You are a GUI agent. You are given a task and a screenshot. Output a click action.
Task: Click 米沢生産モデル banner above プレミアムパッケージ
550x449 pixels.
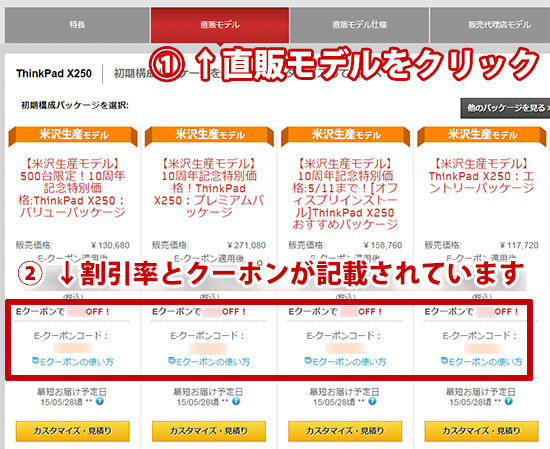coord(209,135)
